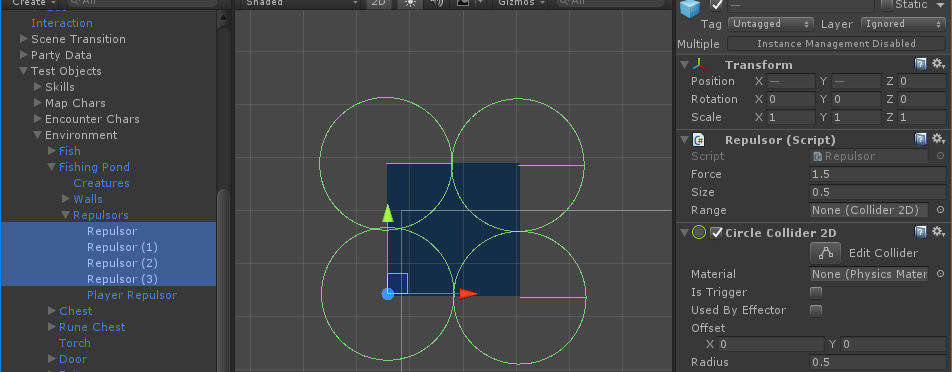Screen dimensions: 952x372
Task: Open Transform component help book icon
Action: click(921, 64)
